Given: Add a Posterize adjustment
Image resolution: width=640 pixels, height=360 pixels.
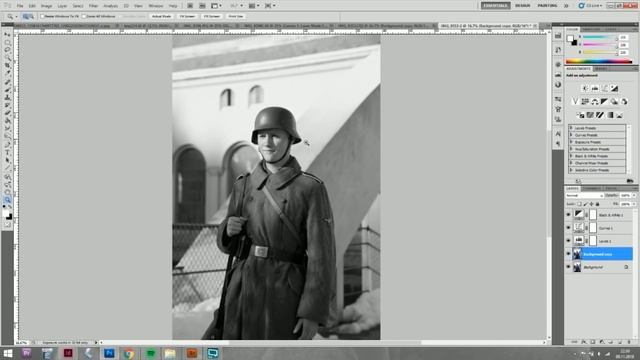Looking at the screenshot, I should click(590, 115).
